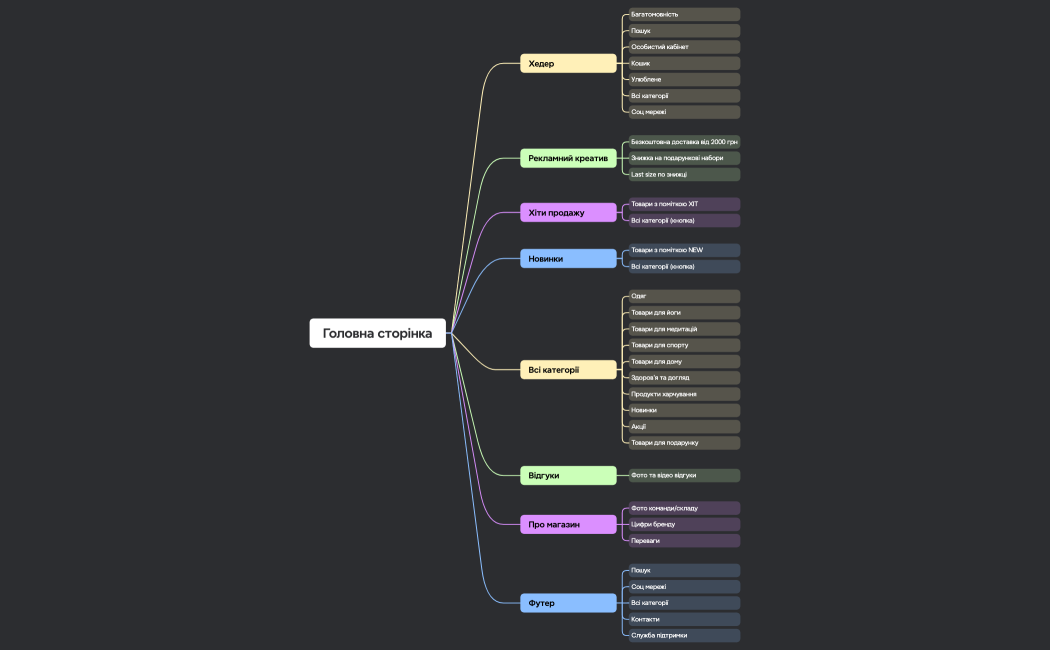
Task: Click the purple "Хіти продажу" node
Action: (568, 213)
